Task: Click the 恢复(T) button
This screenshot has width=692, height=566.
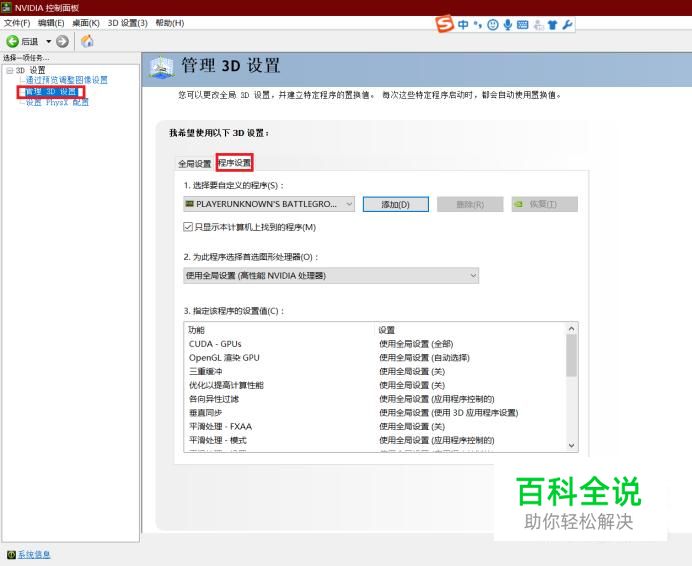Action: (x=545, y=204)
